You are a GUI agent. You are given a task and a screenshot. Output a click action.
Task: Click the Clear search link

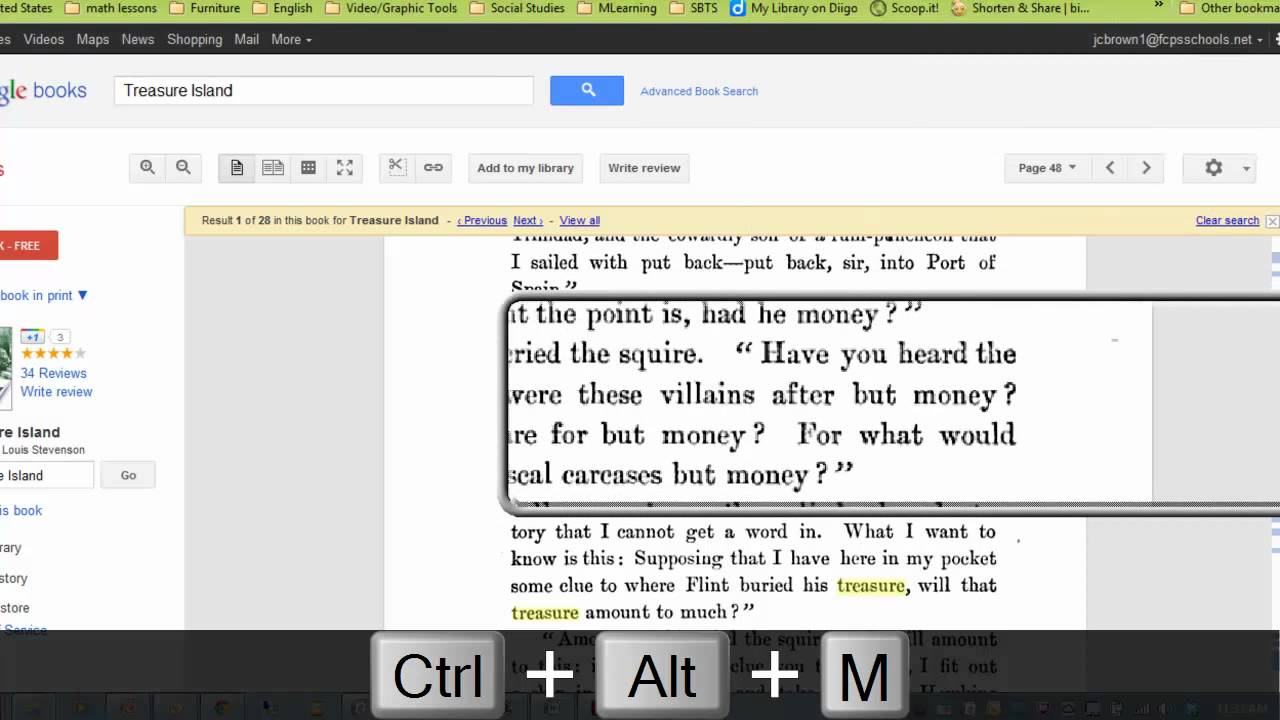(x=1227, y=221)
